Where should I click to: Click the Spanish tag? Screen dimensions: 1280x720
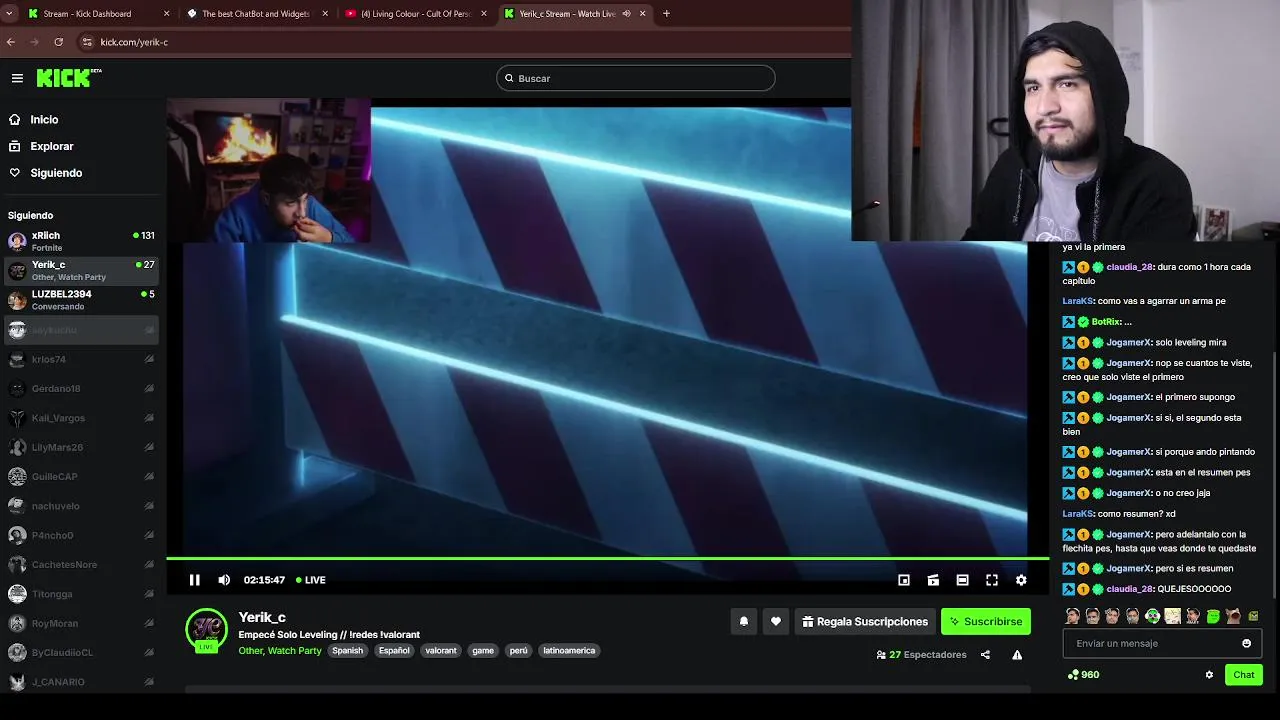pos(348,651)
